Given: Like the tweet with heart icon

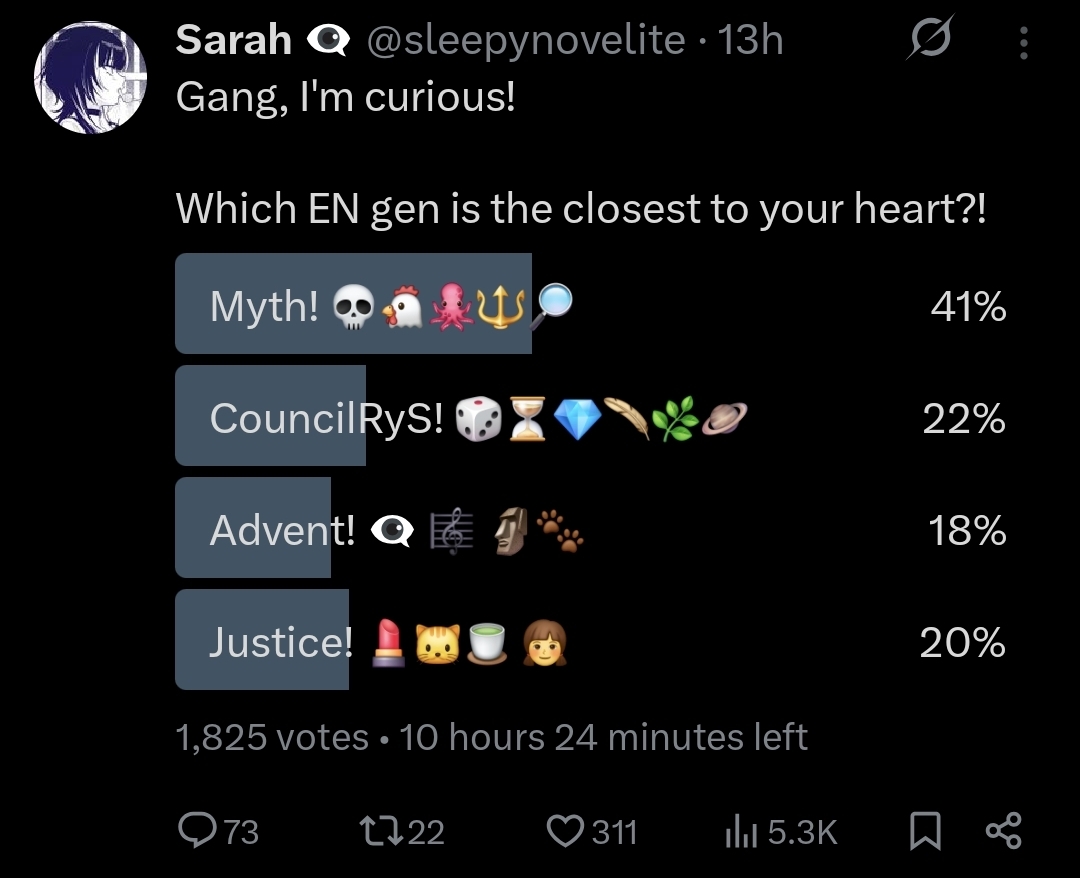Looking at the screenshot, I should point(565,830).
